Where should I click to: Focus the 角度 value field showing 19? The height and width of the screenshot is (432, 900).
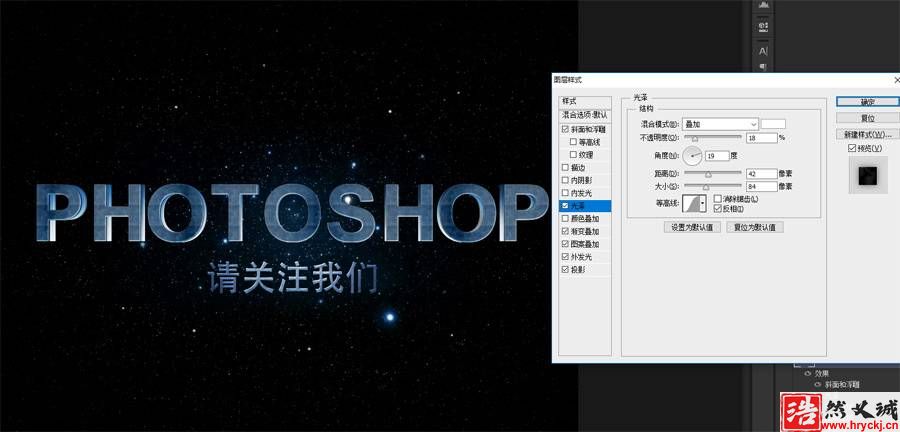click(717, 155)
